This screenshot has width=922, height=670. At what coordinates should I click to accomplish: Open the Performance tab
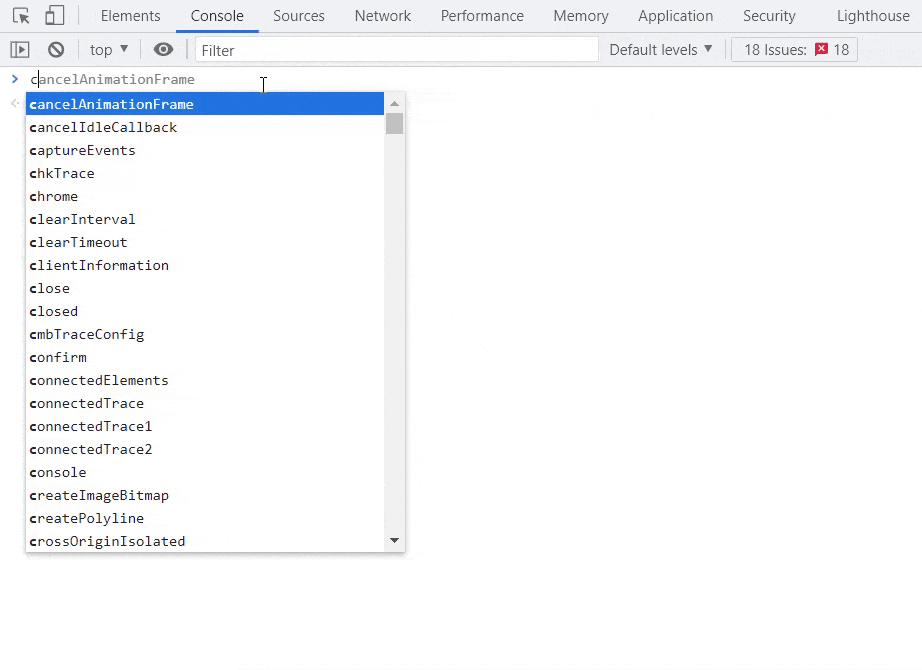482,15
